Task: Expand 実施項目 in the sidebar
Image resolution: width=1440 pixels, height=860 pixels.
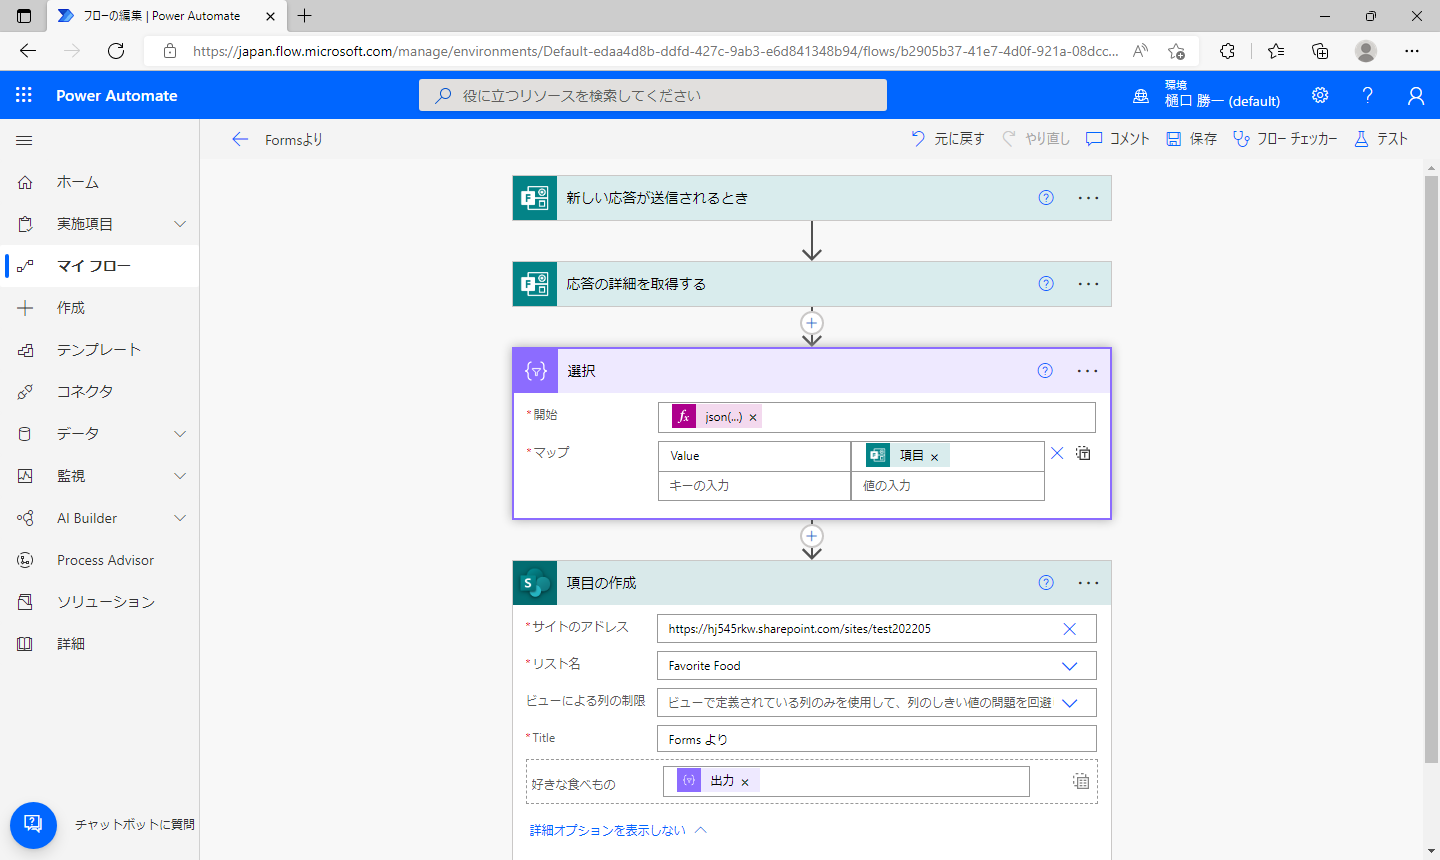Action: [x=180, y=224]
